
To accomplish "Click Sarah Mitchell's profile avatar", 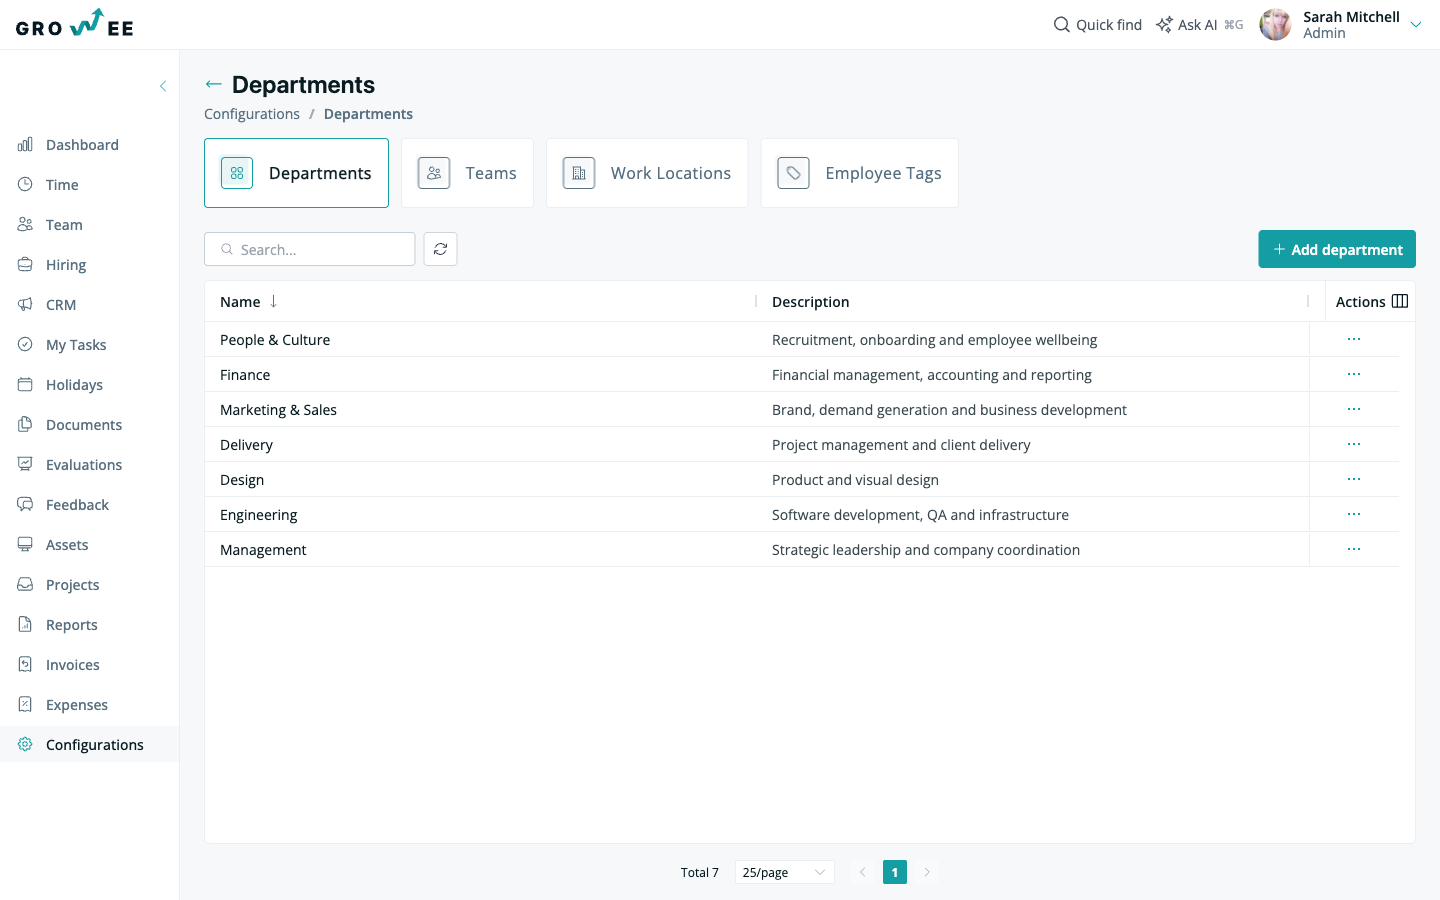I will (x=1275, y=25).
